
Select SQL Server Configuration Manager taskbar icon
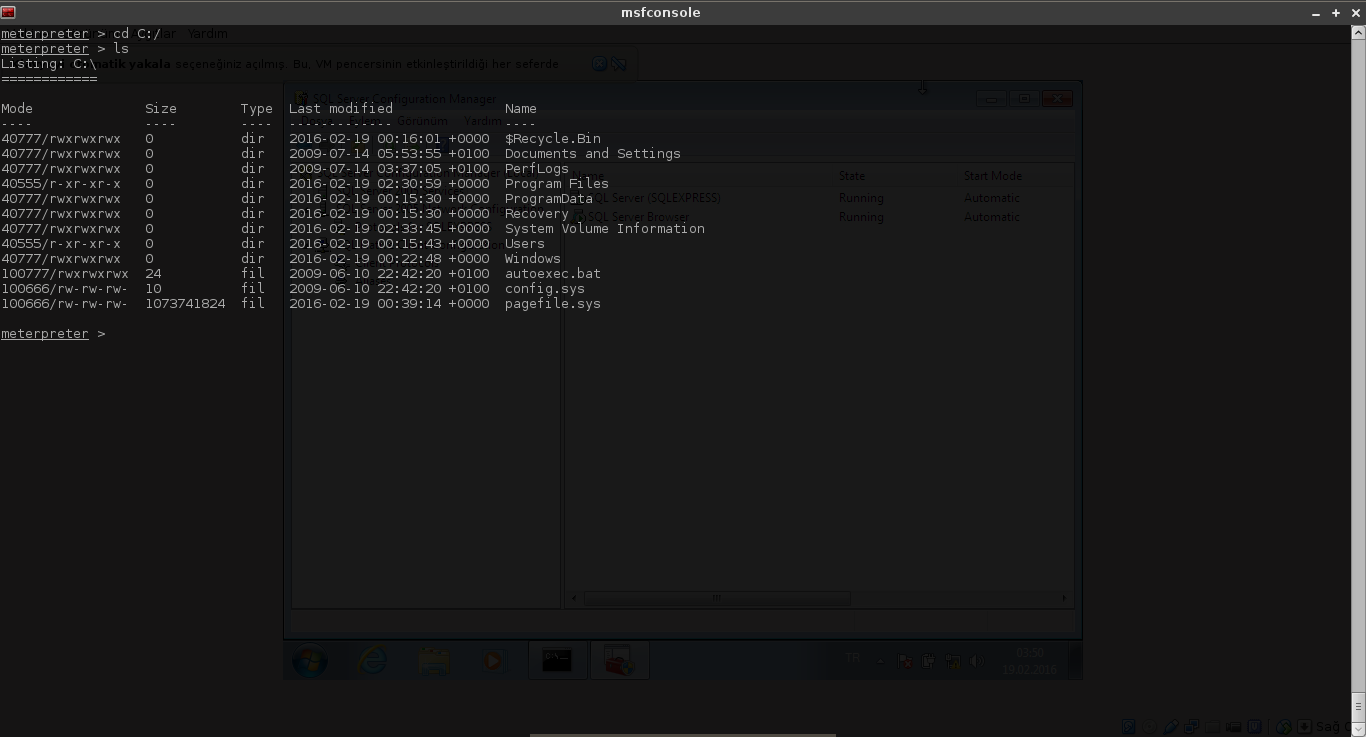pyautogui.click(x=619, y=661)
